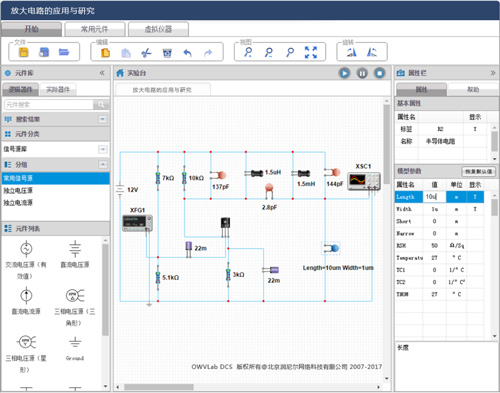Pause the simulation
This screenshot has height=393, width=500.
click(x=362, y=73)
